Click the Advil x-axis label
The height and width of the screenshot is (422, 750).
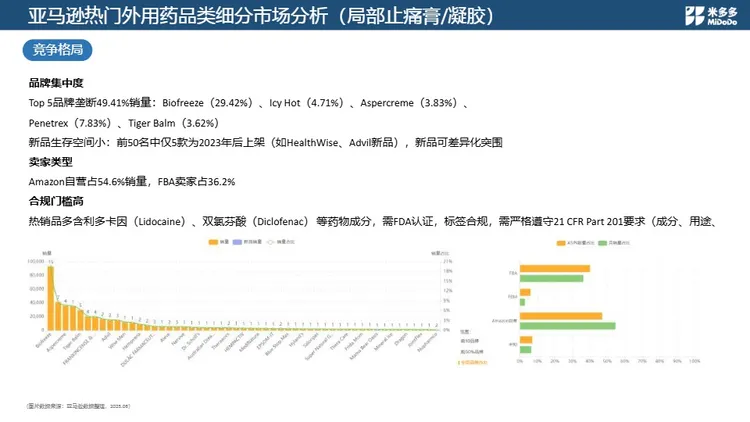pyautogui.click(x=106, y=337)
